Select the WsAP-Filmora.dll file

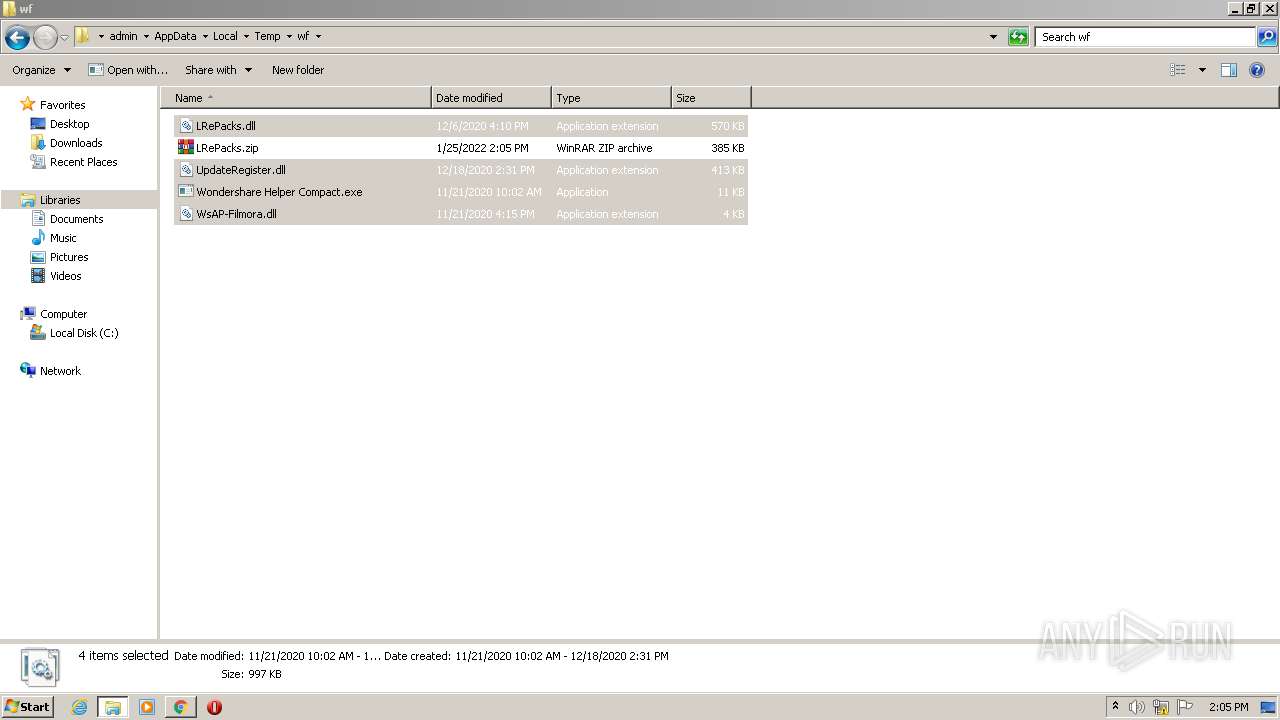pos(461,214)
